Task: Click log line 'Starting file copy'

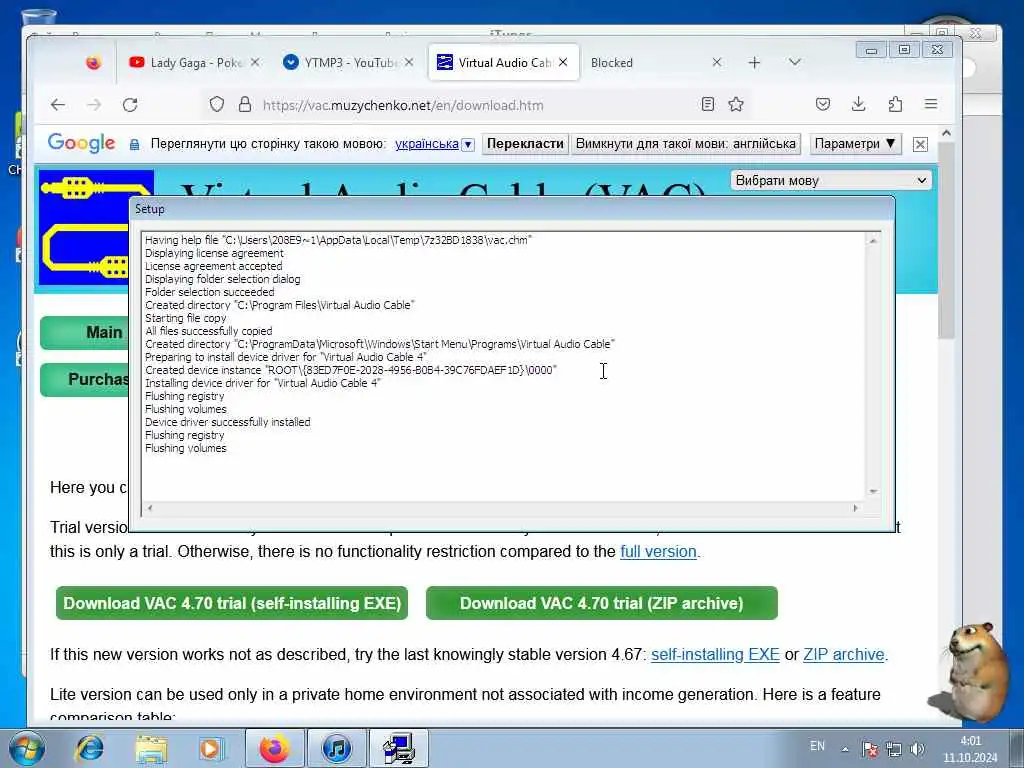Action: (x=185, y=318)
